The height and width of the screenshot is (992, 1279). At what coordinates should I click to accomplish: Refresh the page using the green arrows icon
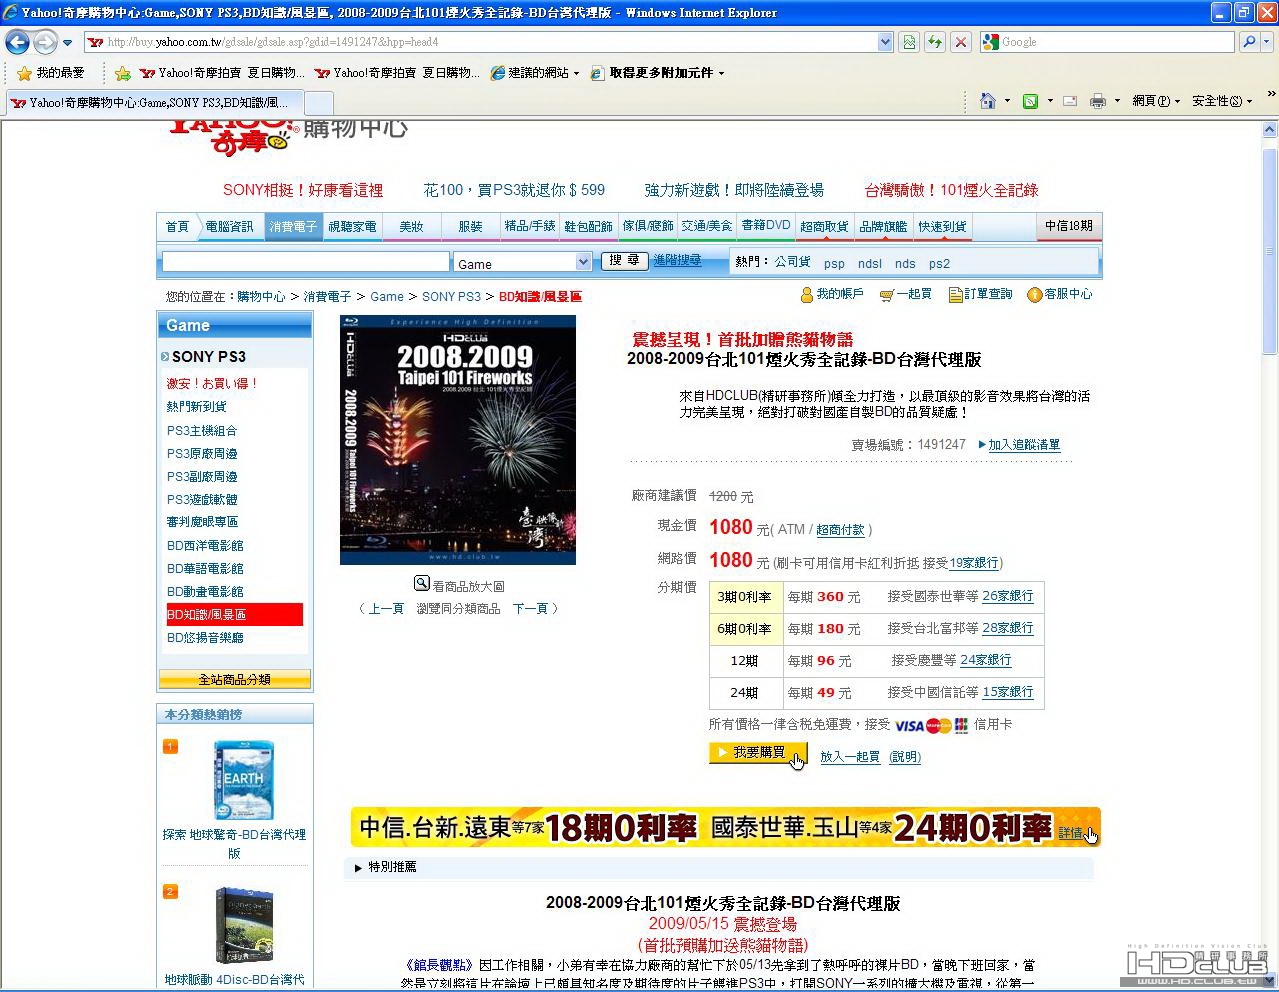[935, 42]
